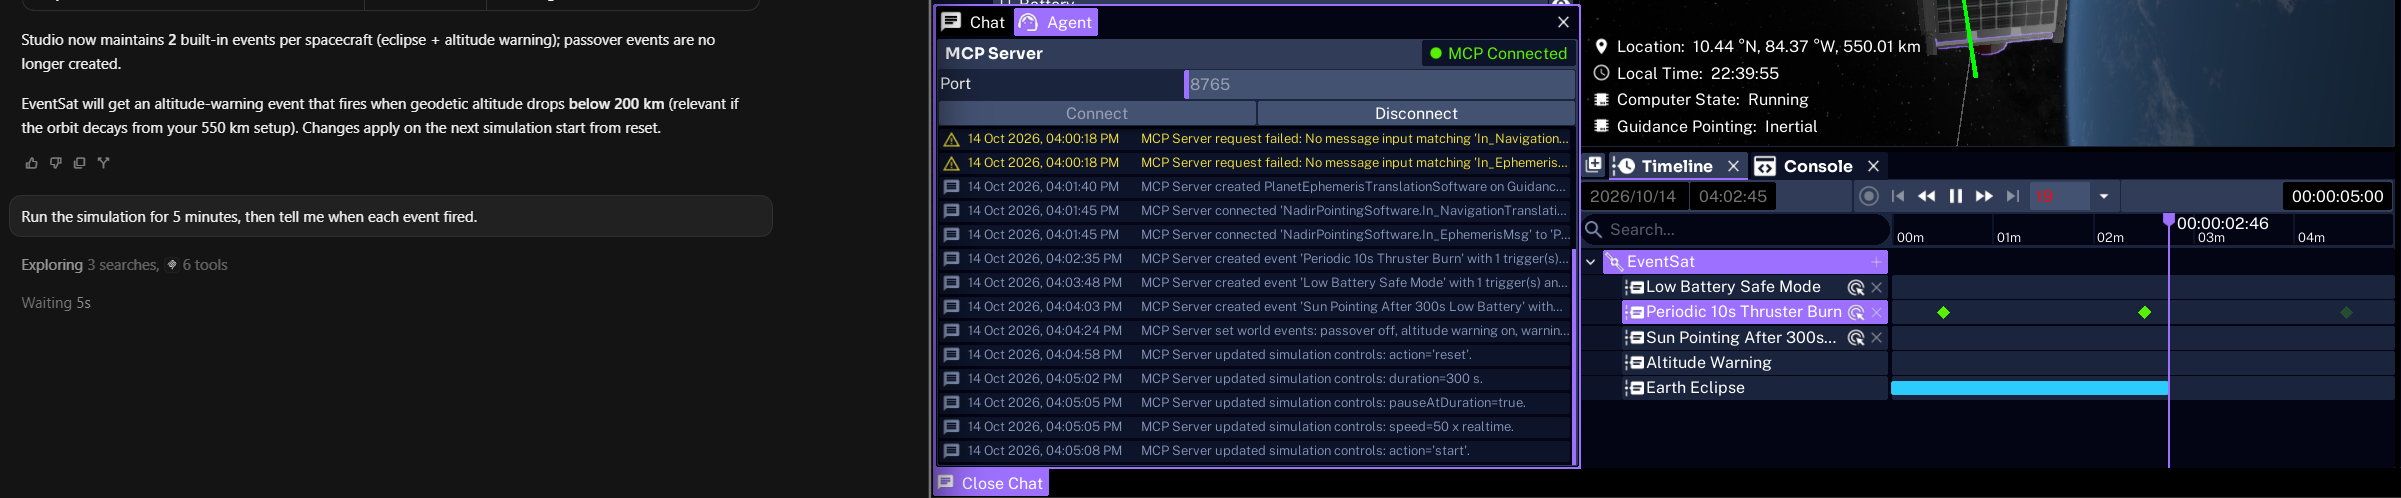The image size is (2401, 498).
Task: Click the Connect button
Action: point(1096,114)
